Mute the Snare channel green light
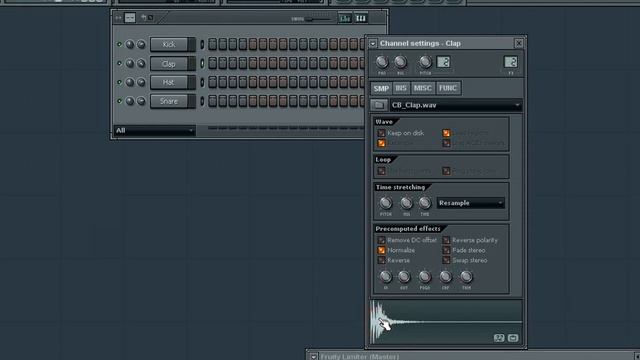 point(119,101)
